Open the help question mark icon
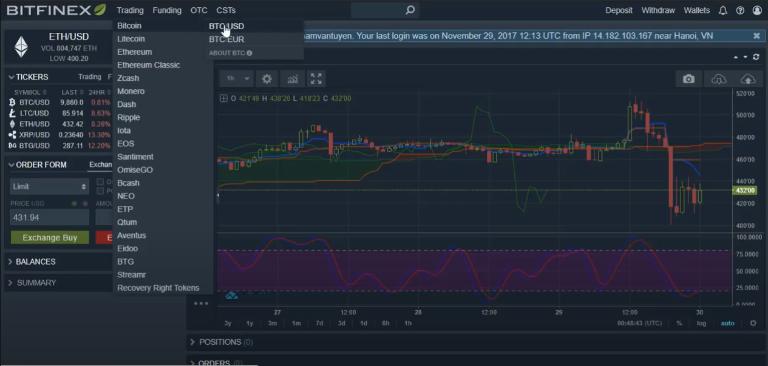 coord(740,10)
